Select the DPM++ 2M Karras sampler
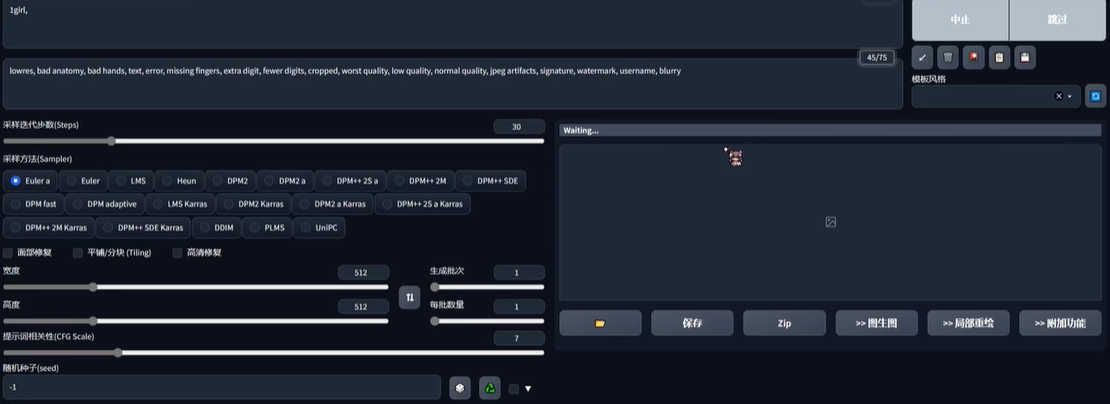The image size is (1110, 404). pos(50,228)
